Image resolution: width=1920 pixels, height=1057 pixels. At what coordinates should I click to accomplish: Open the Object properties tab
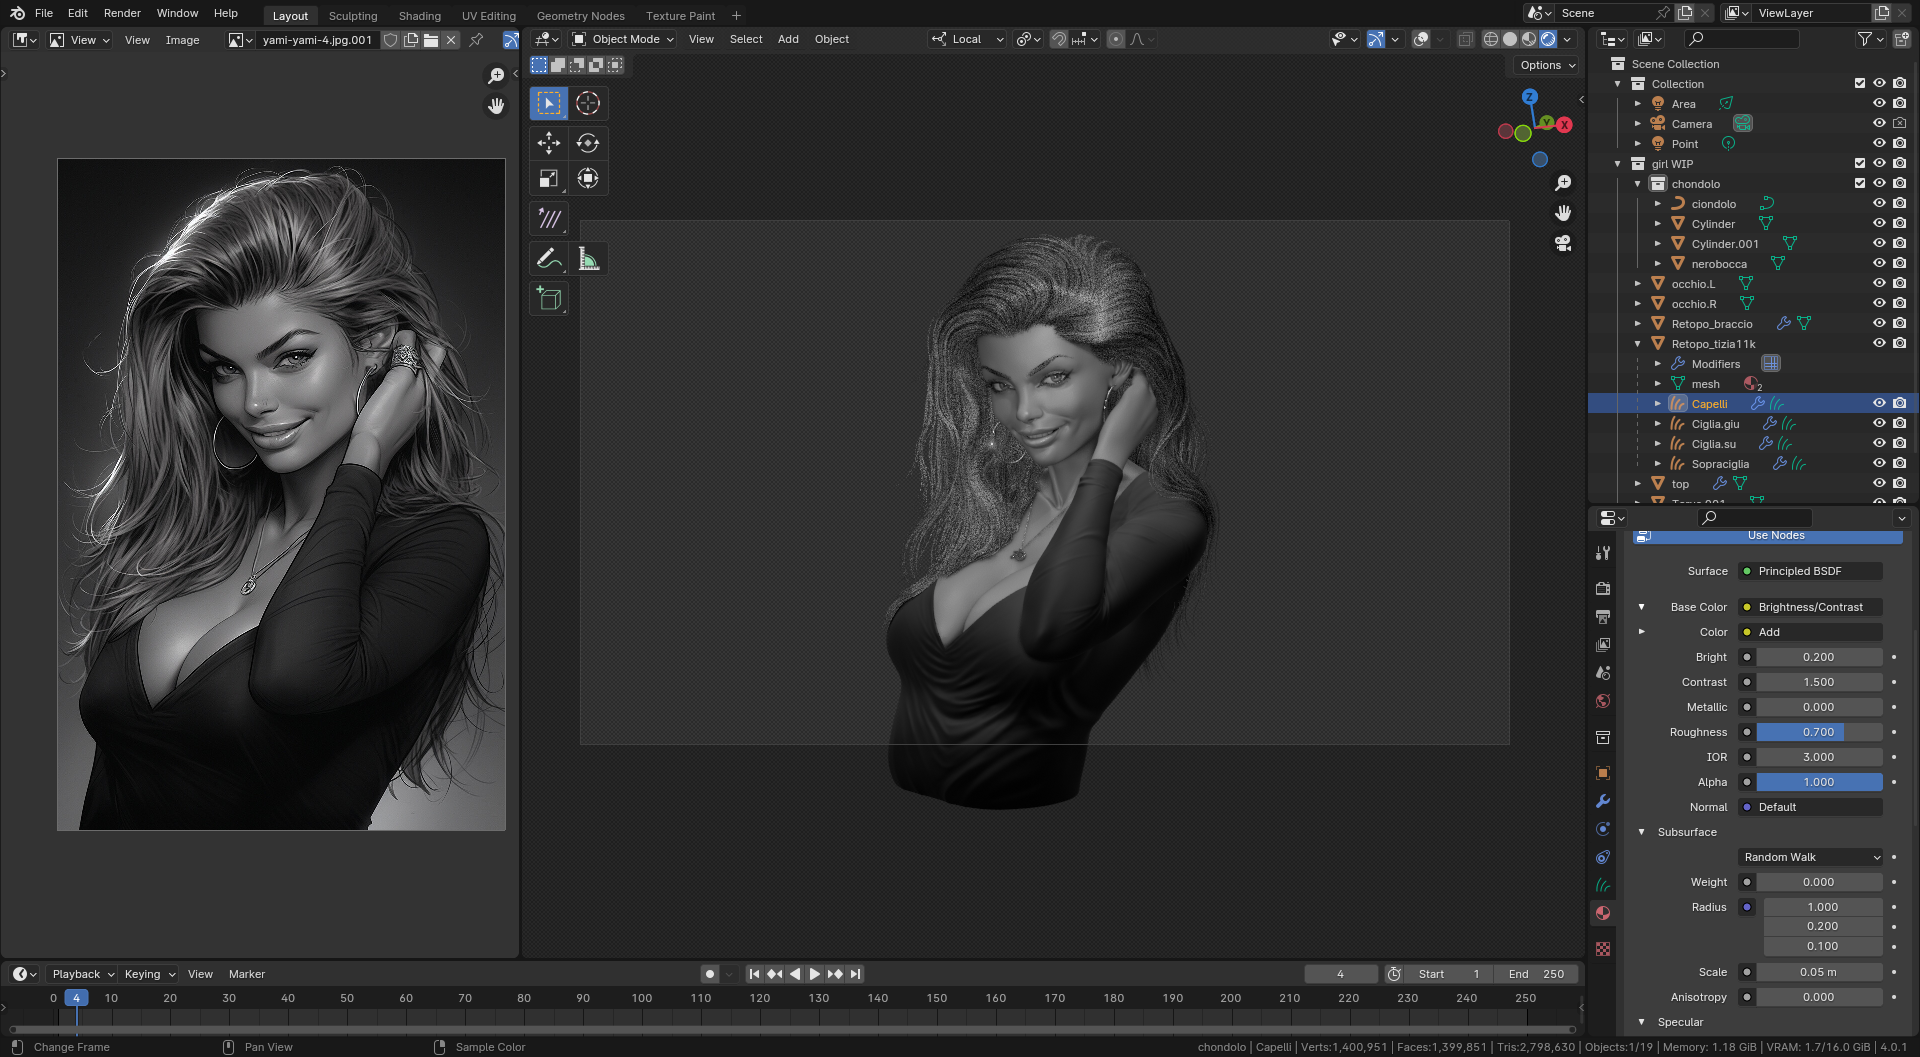click(1603, 773)
